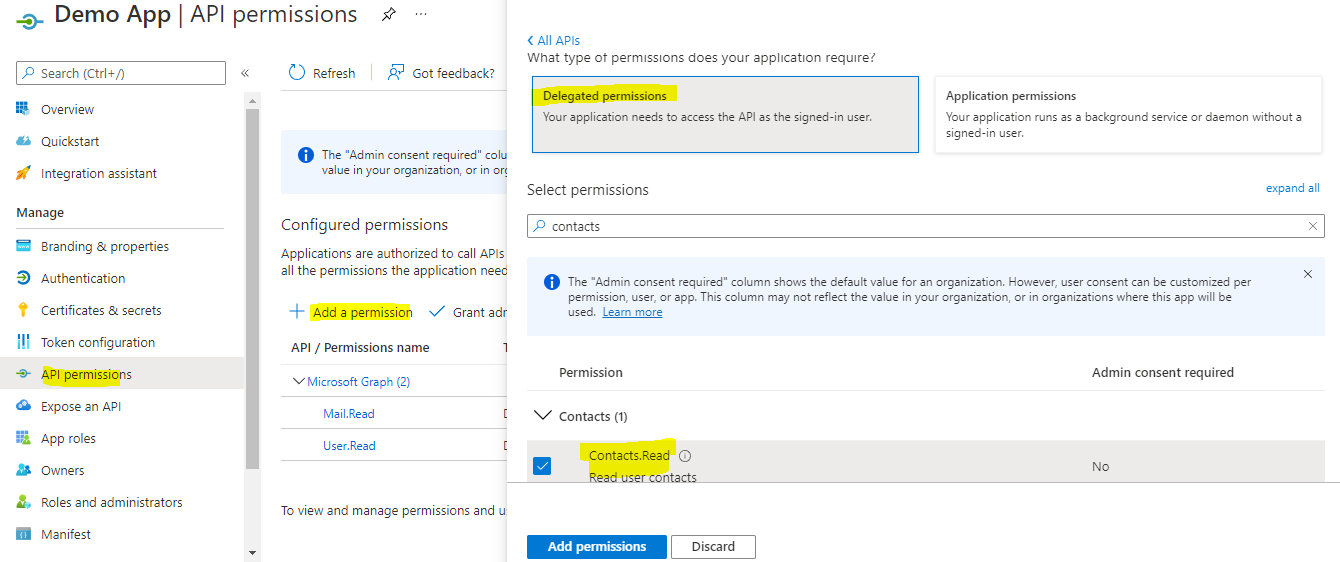Click the Expose an API cloud icon
Image resolution: width=1340 pixels, height=562 pixels.
point(23,406)
